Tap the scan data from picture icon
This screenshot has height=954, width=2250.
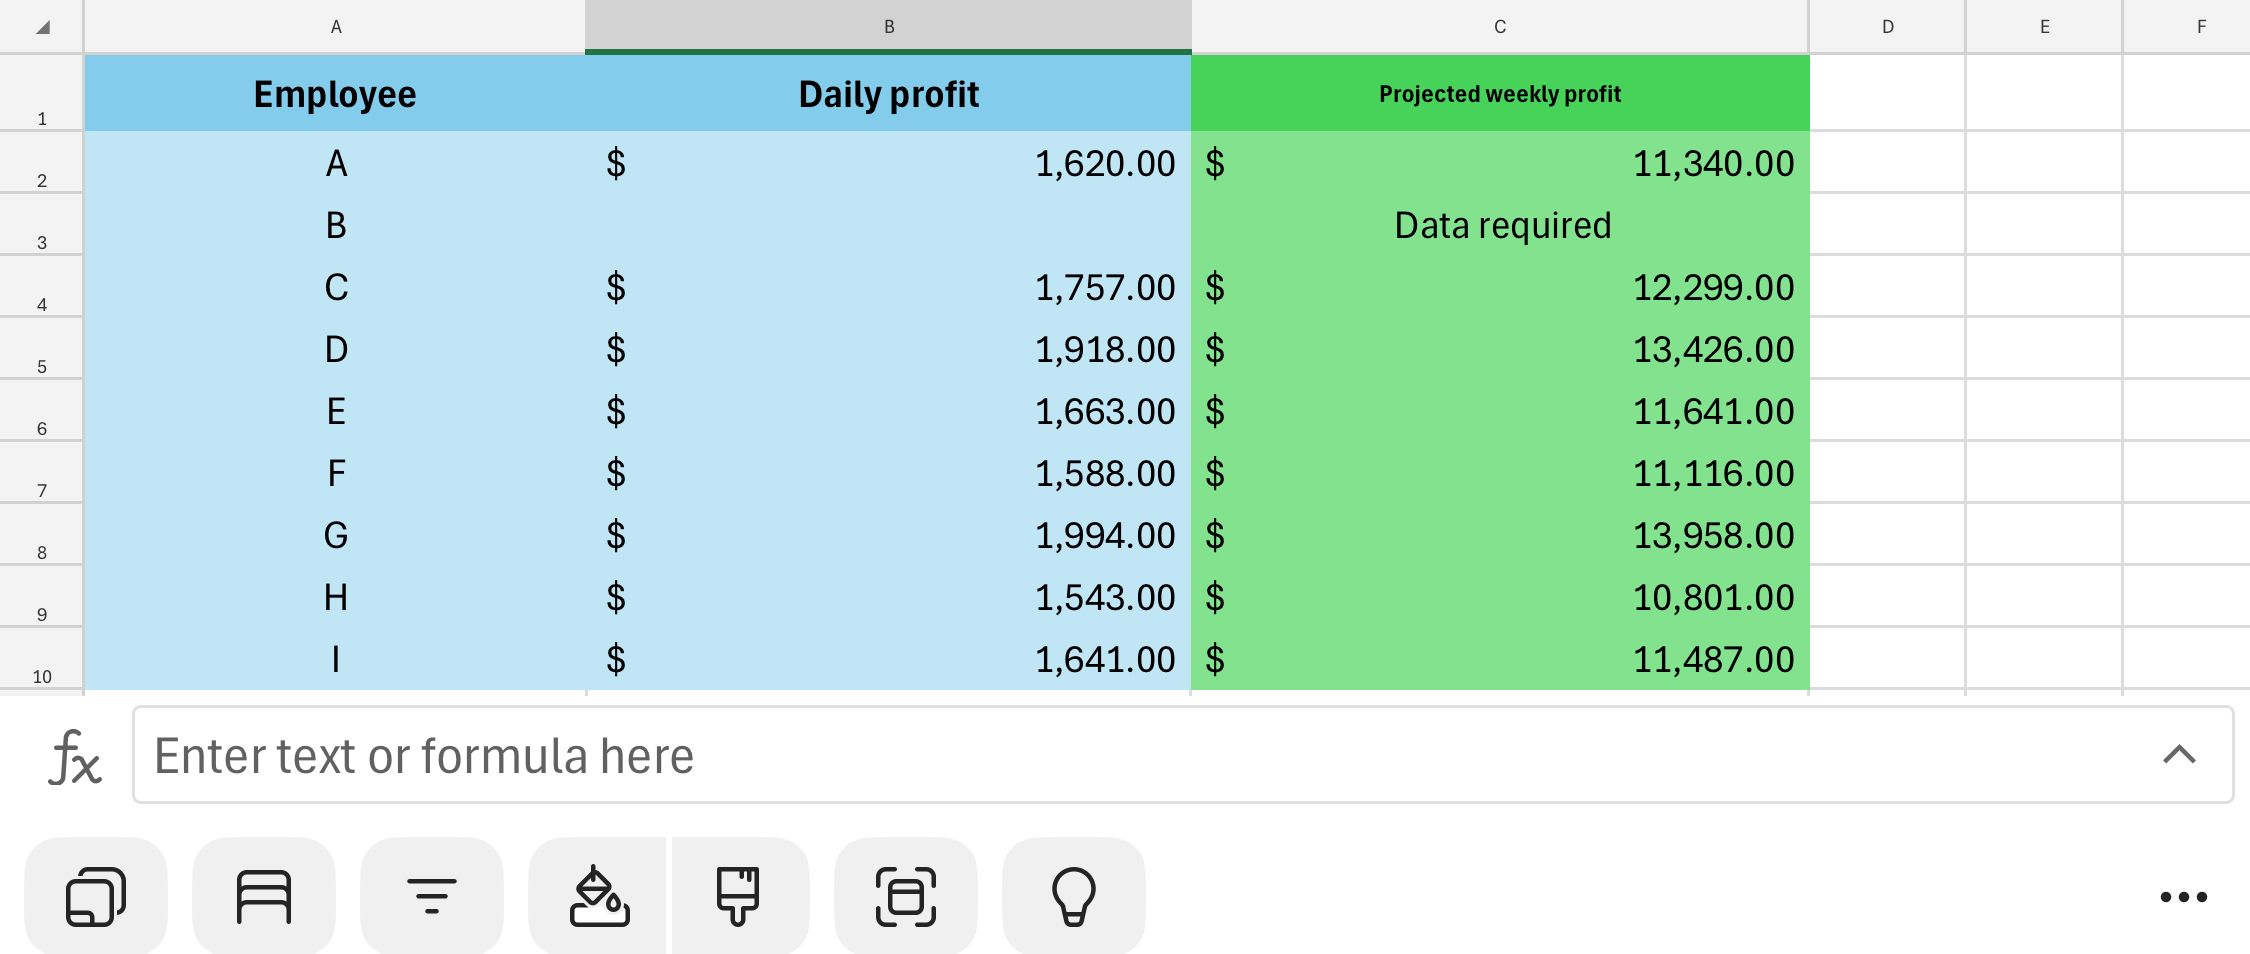(x=906, y=896)
